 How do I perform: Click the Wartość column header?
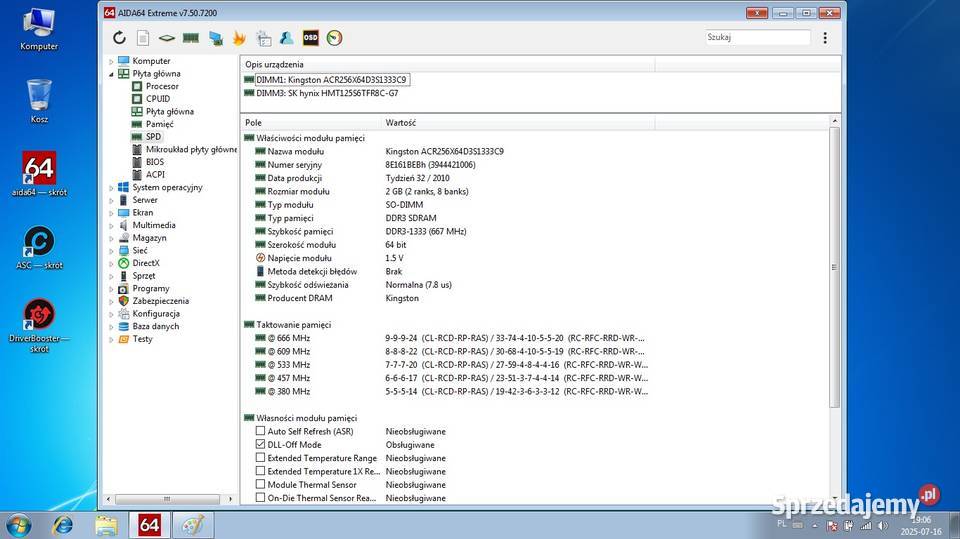[517, 122]
